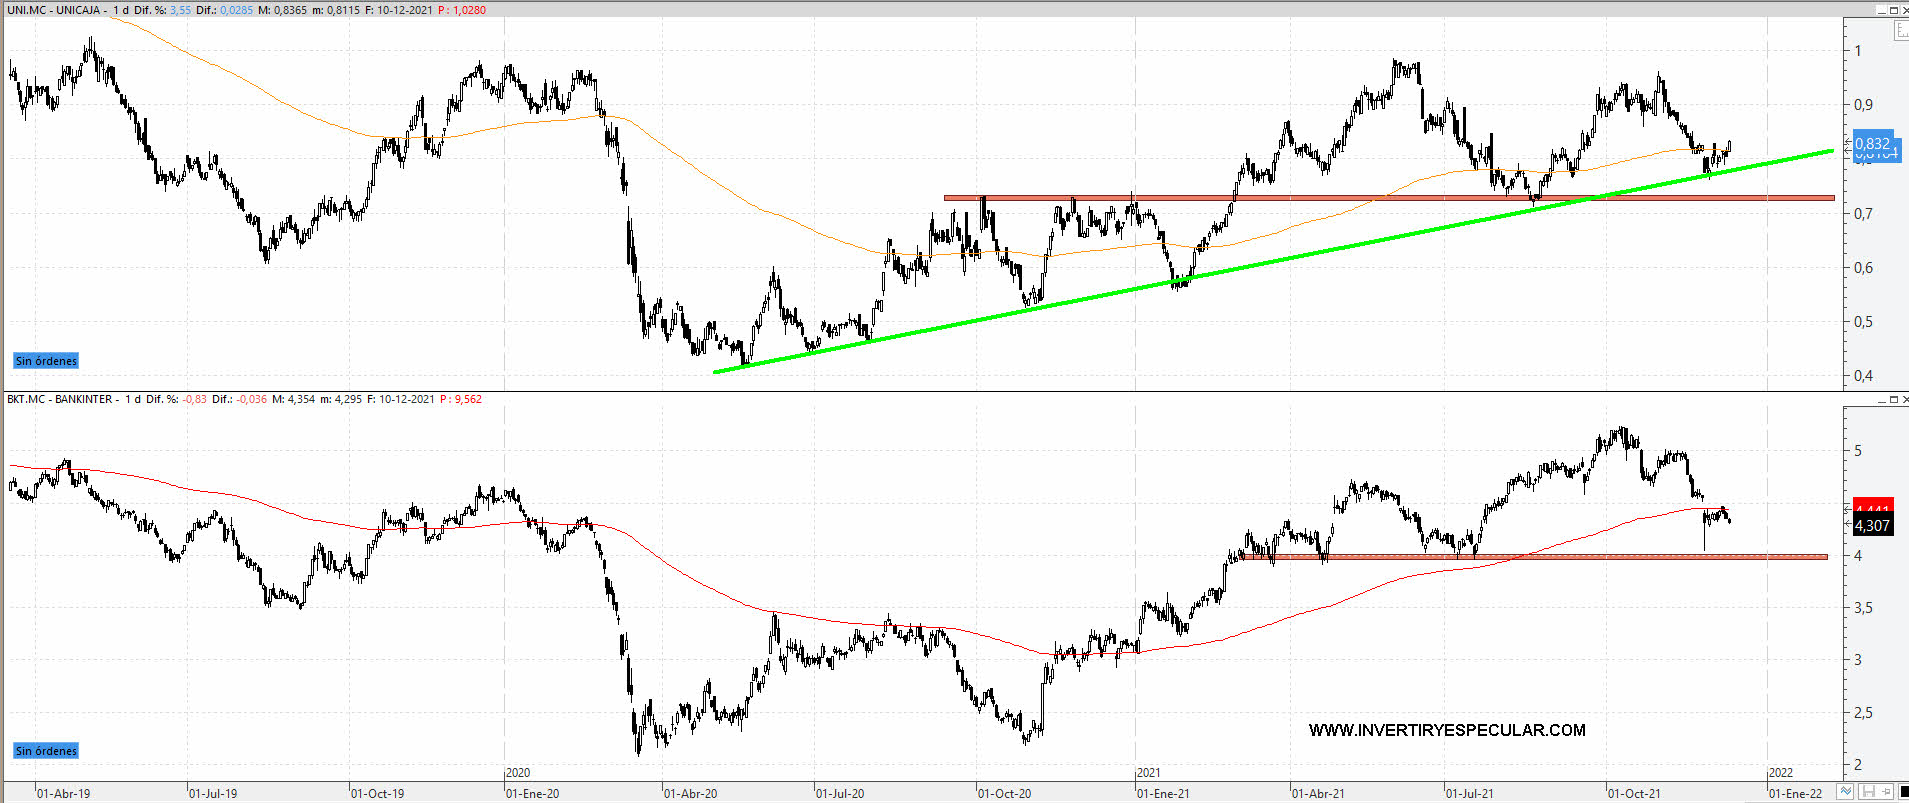Click 'Sin órdenes' label on BANKINTER chart

[46, 751]
